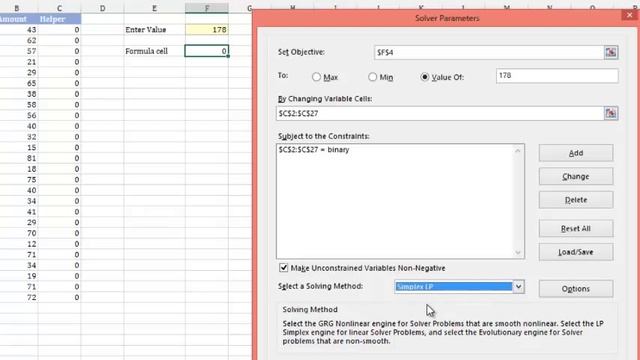Select column C header

60,8
